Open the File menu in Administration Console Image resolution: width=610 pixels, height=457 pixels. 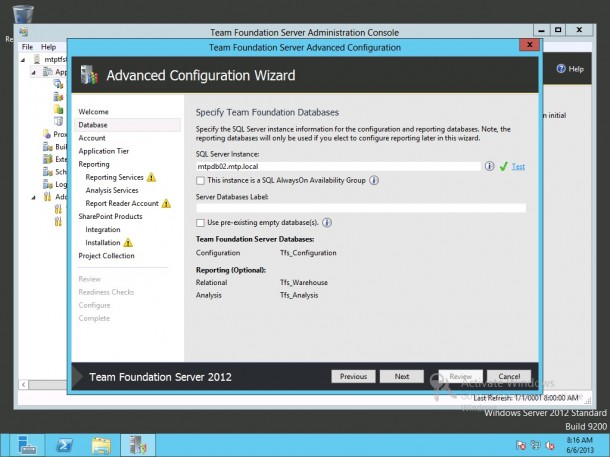coord(27,47)
